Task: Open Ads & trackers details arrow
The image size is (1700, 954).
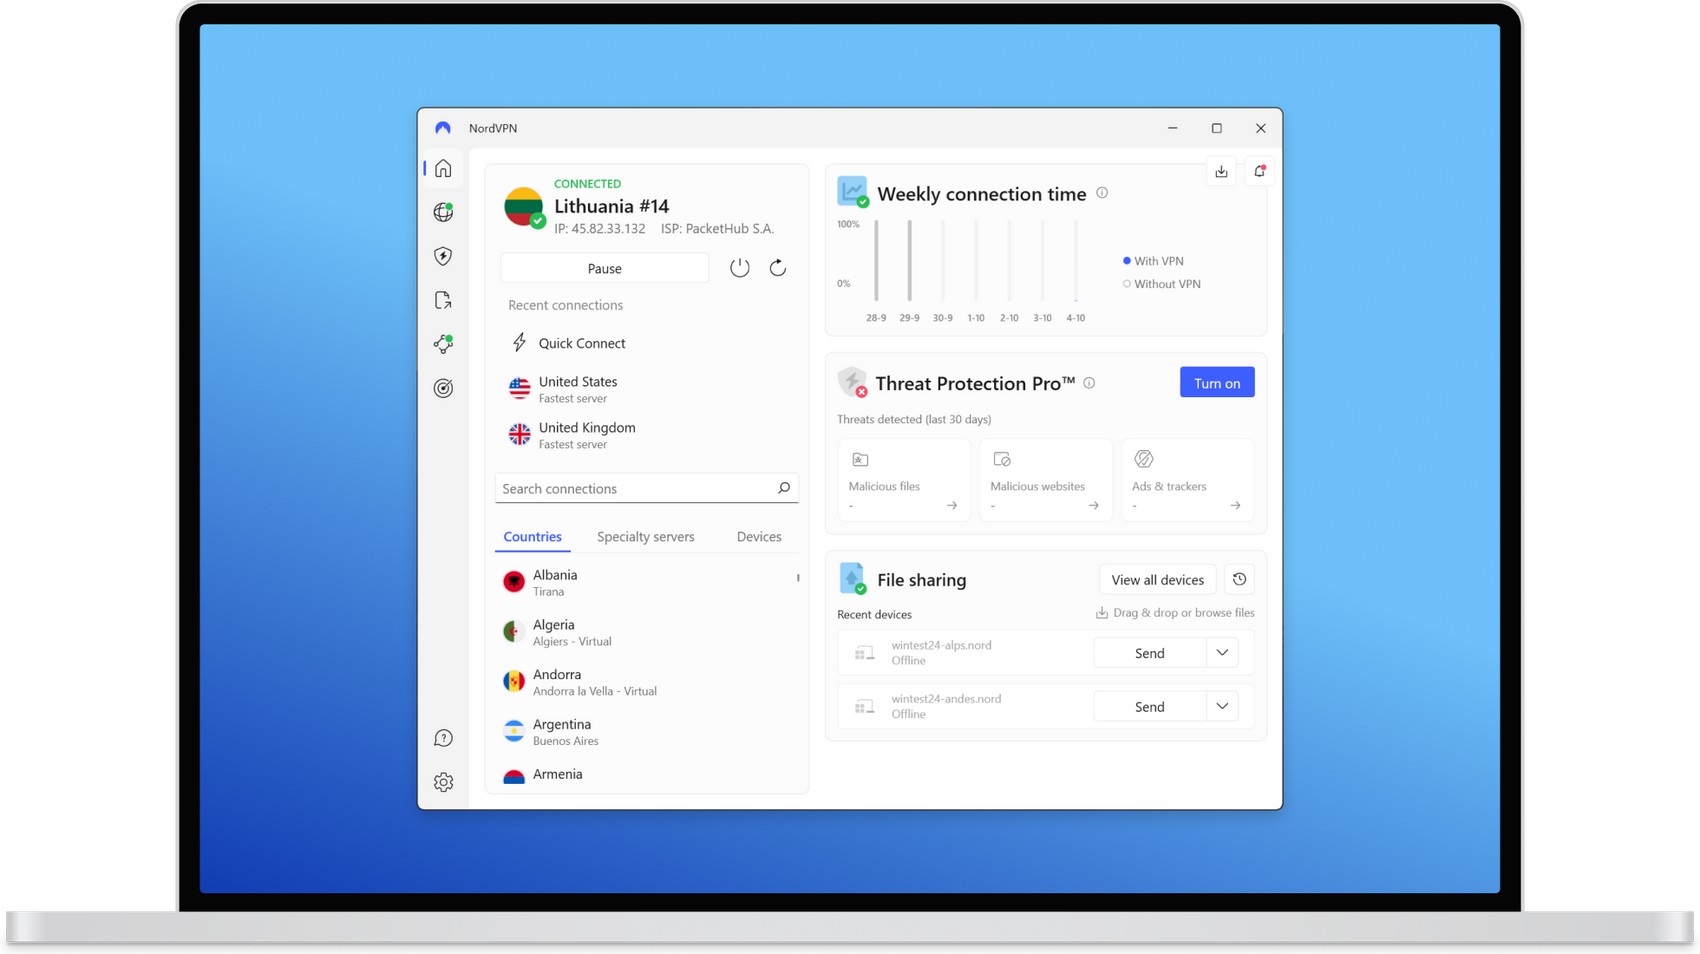Action: coord(1236,506)
